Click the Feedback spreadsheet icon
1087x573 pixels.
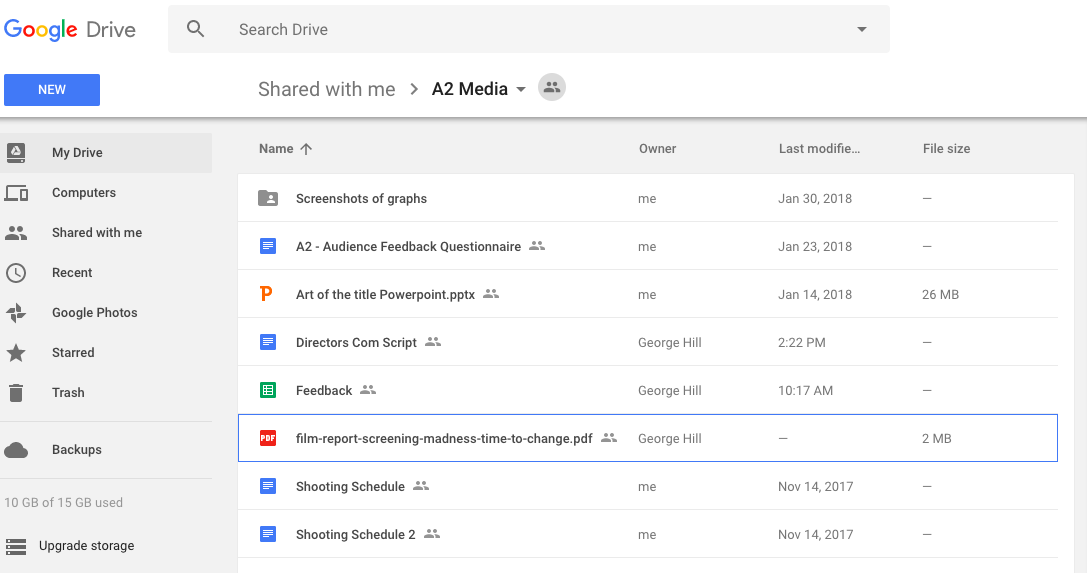[x=268, y=390]
